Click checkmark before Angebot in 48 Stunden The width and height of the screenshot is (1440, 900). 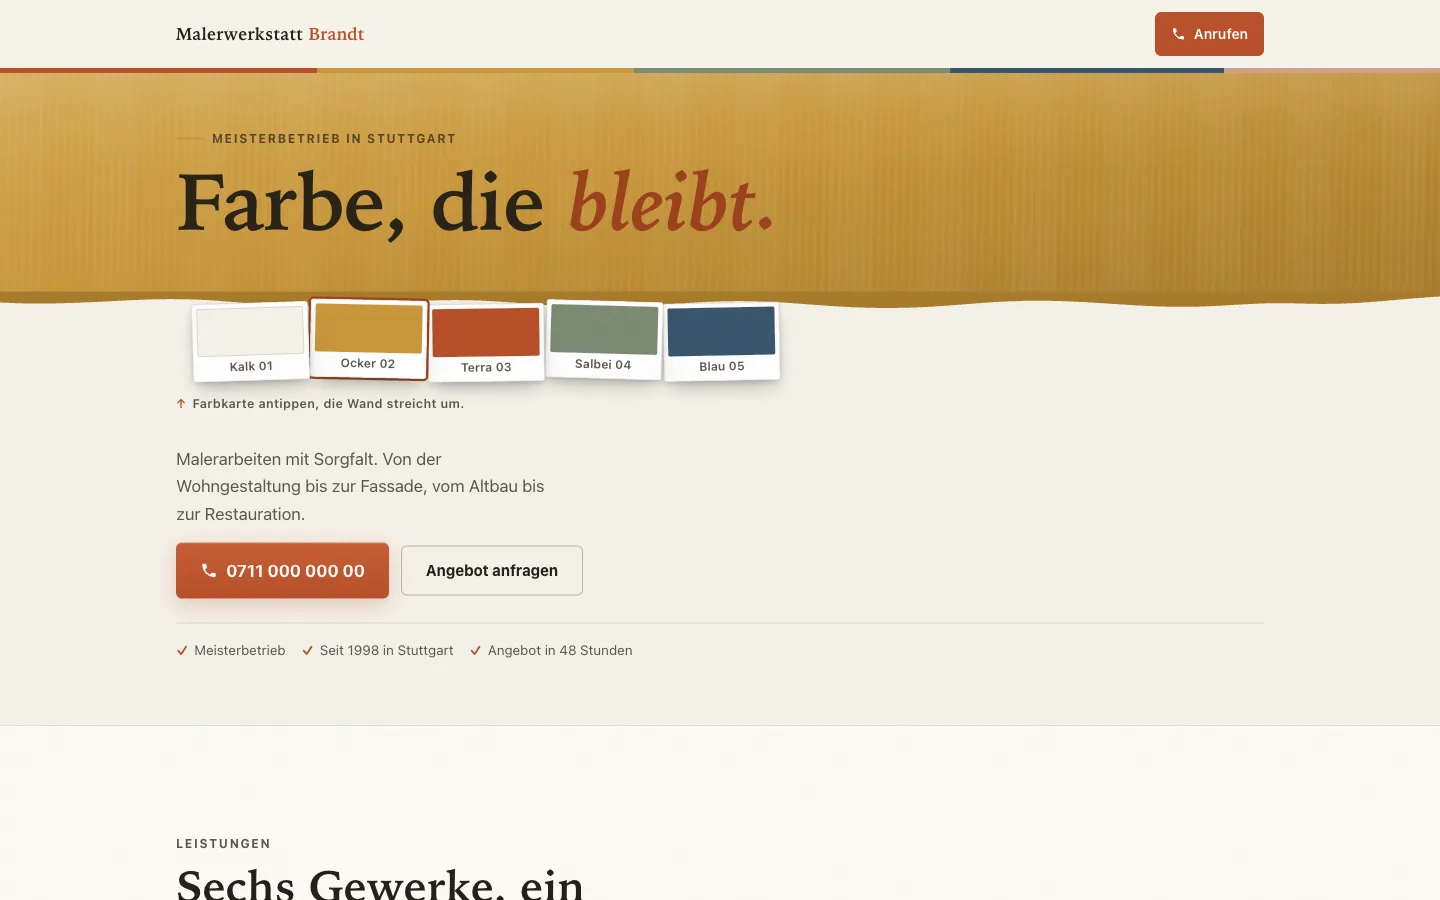(x=476, y=651)
